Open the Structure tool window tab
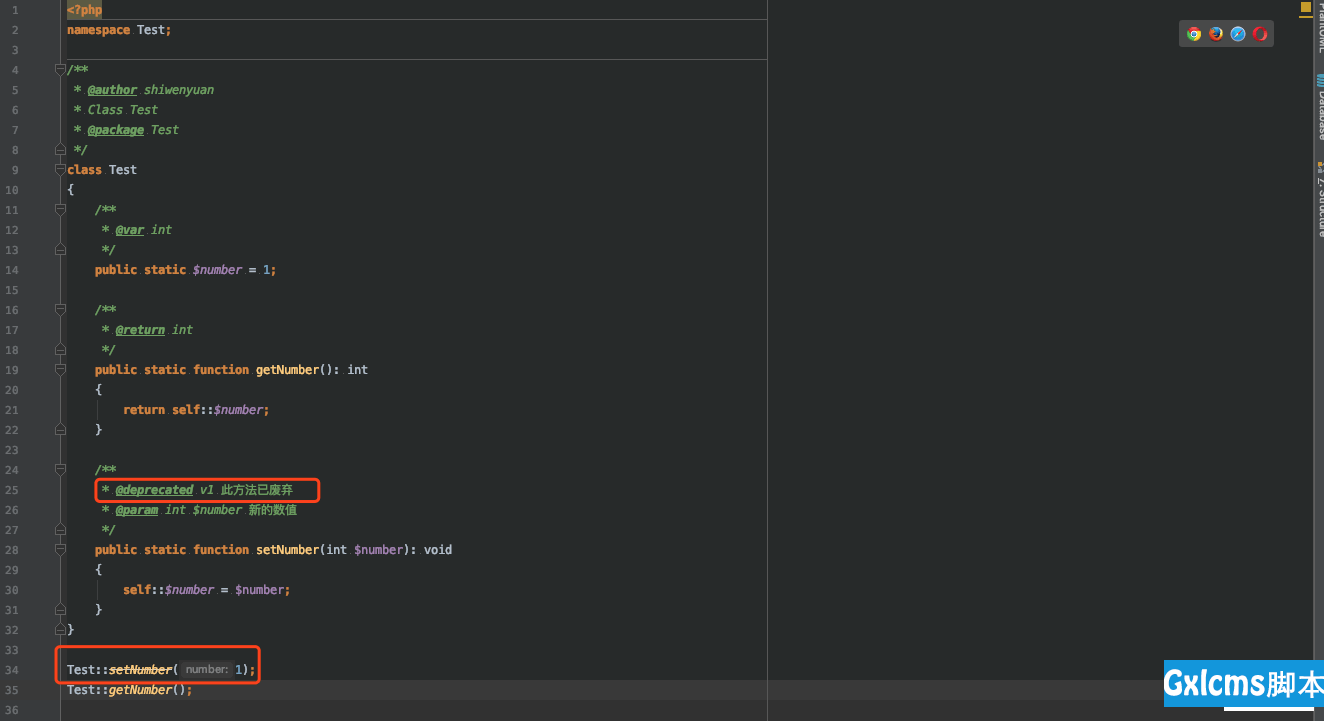 point(1319,198)
